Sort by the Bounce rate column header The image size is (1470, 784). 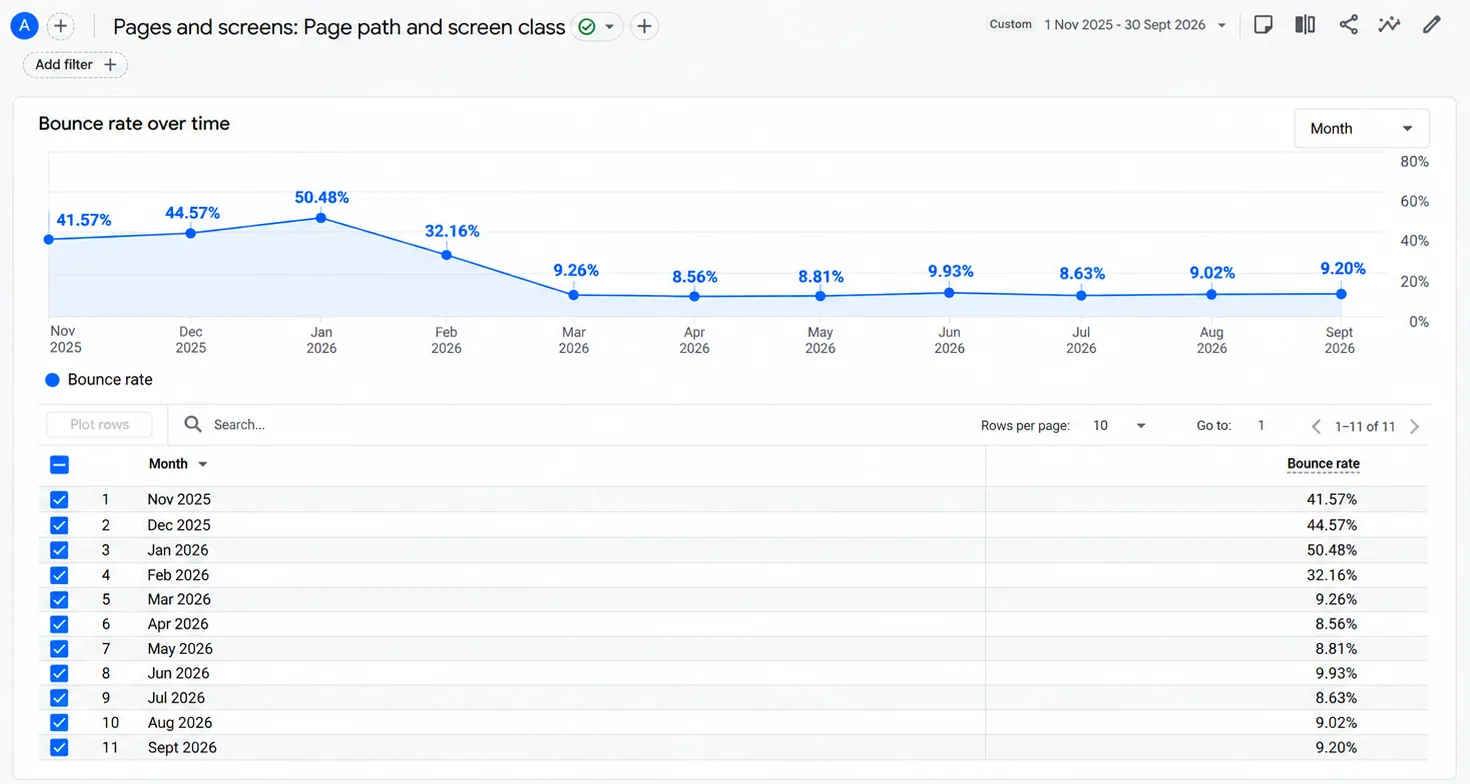pos(1323,464)
